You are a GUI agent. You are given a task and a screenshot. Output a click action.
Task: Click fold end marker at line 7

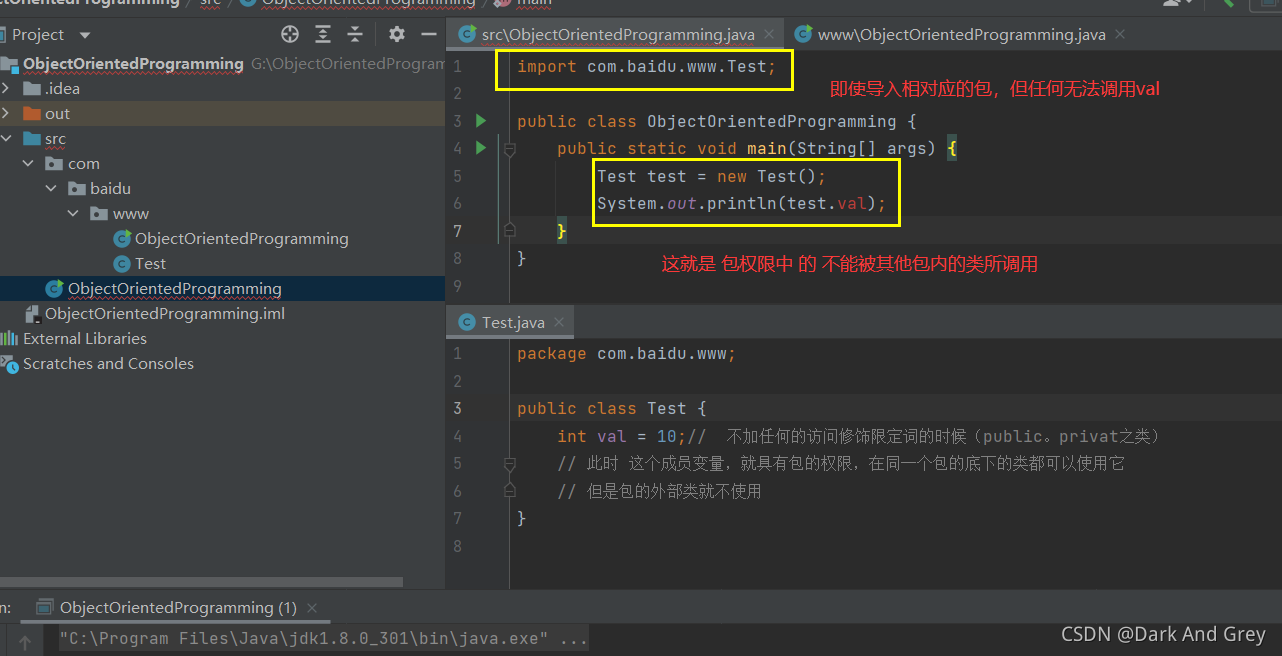[x=509, y=231]
